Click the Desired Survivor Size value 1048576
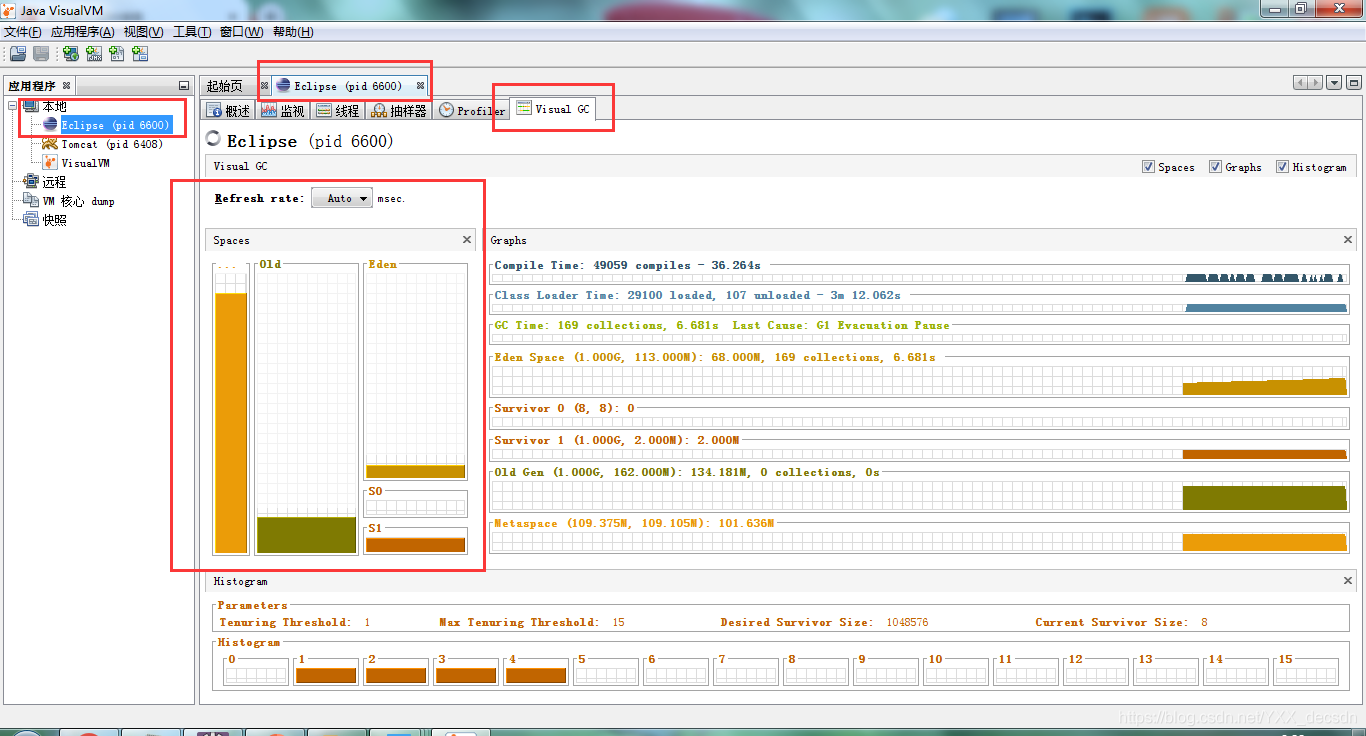The image size is (1366, 736). pyautogui.click(x=907, y=622)
